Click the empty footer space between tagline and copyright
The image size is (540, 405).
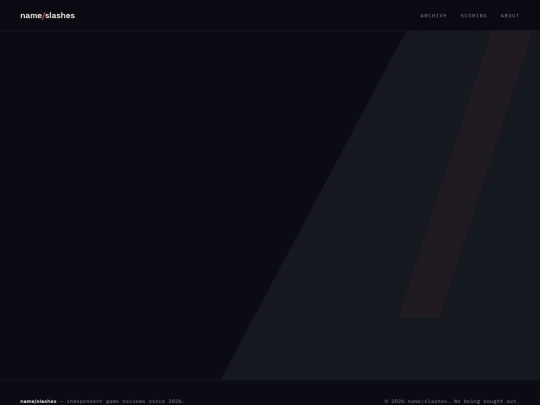[284, 401]
